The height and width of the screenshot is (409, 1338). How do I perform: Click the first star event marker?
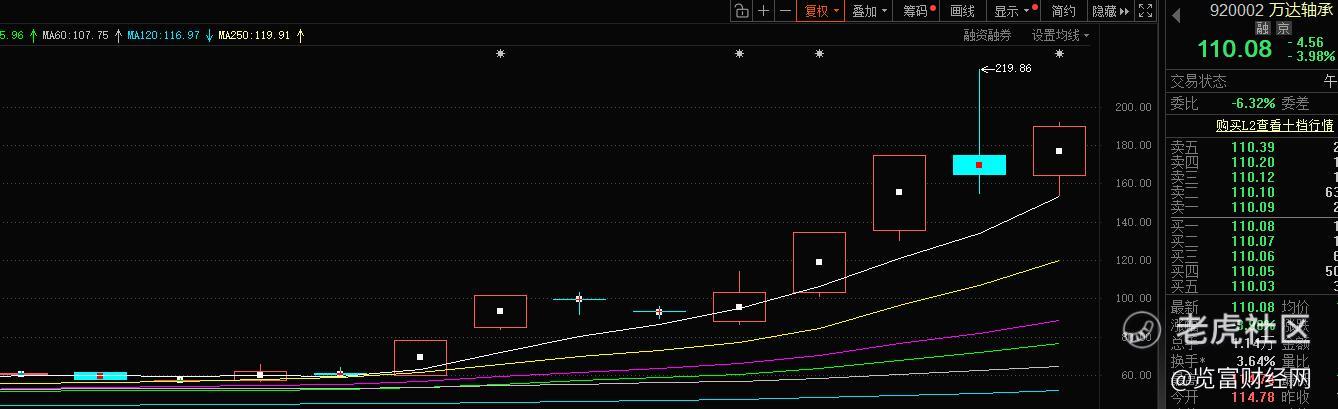pos(500,54)
